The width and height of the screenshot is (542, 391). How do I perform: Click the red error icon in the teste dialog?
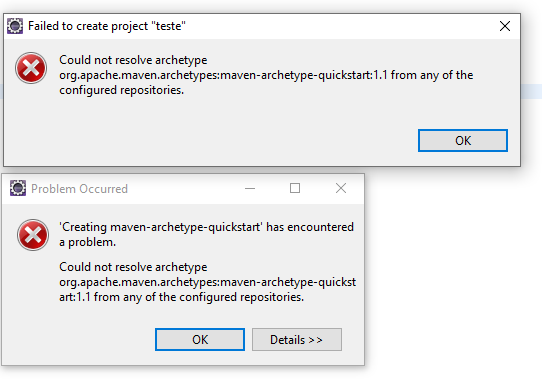[x=31, y=68]
